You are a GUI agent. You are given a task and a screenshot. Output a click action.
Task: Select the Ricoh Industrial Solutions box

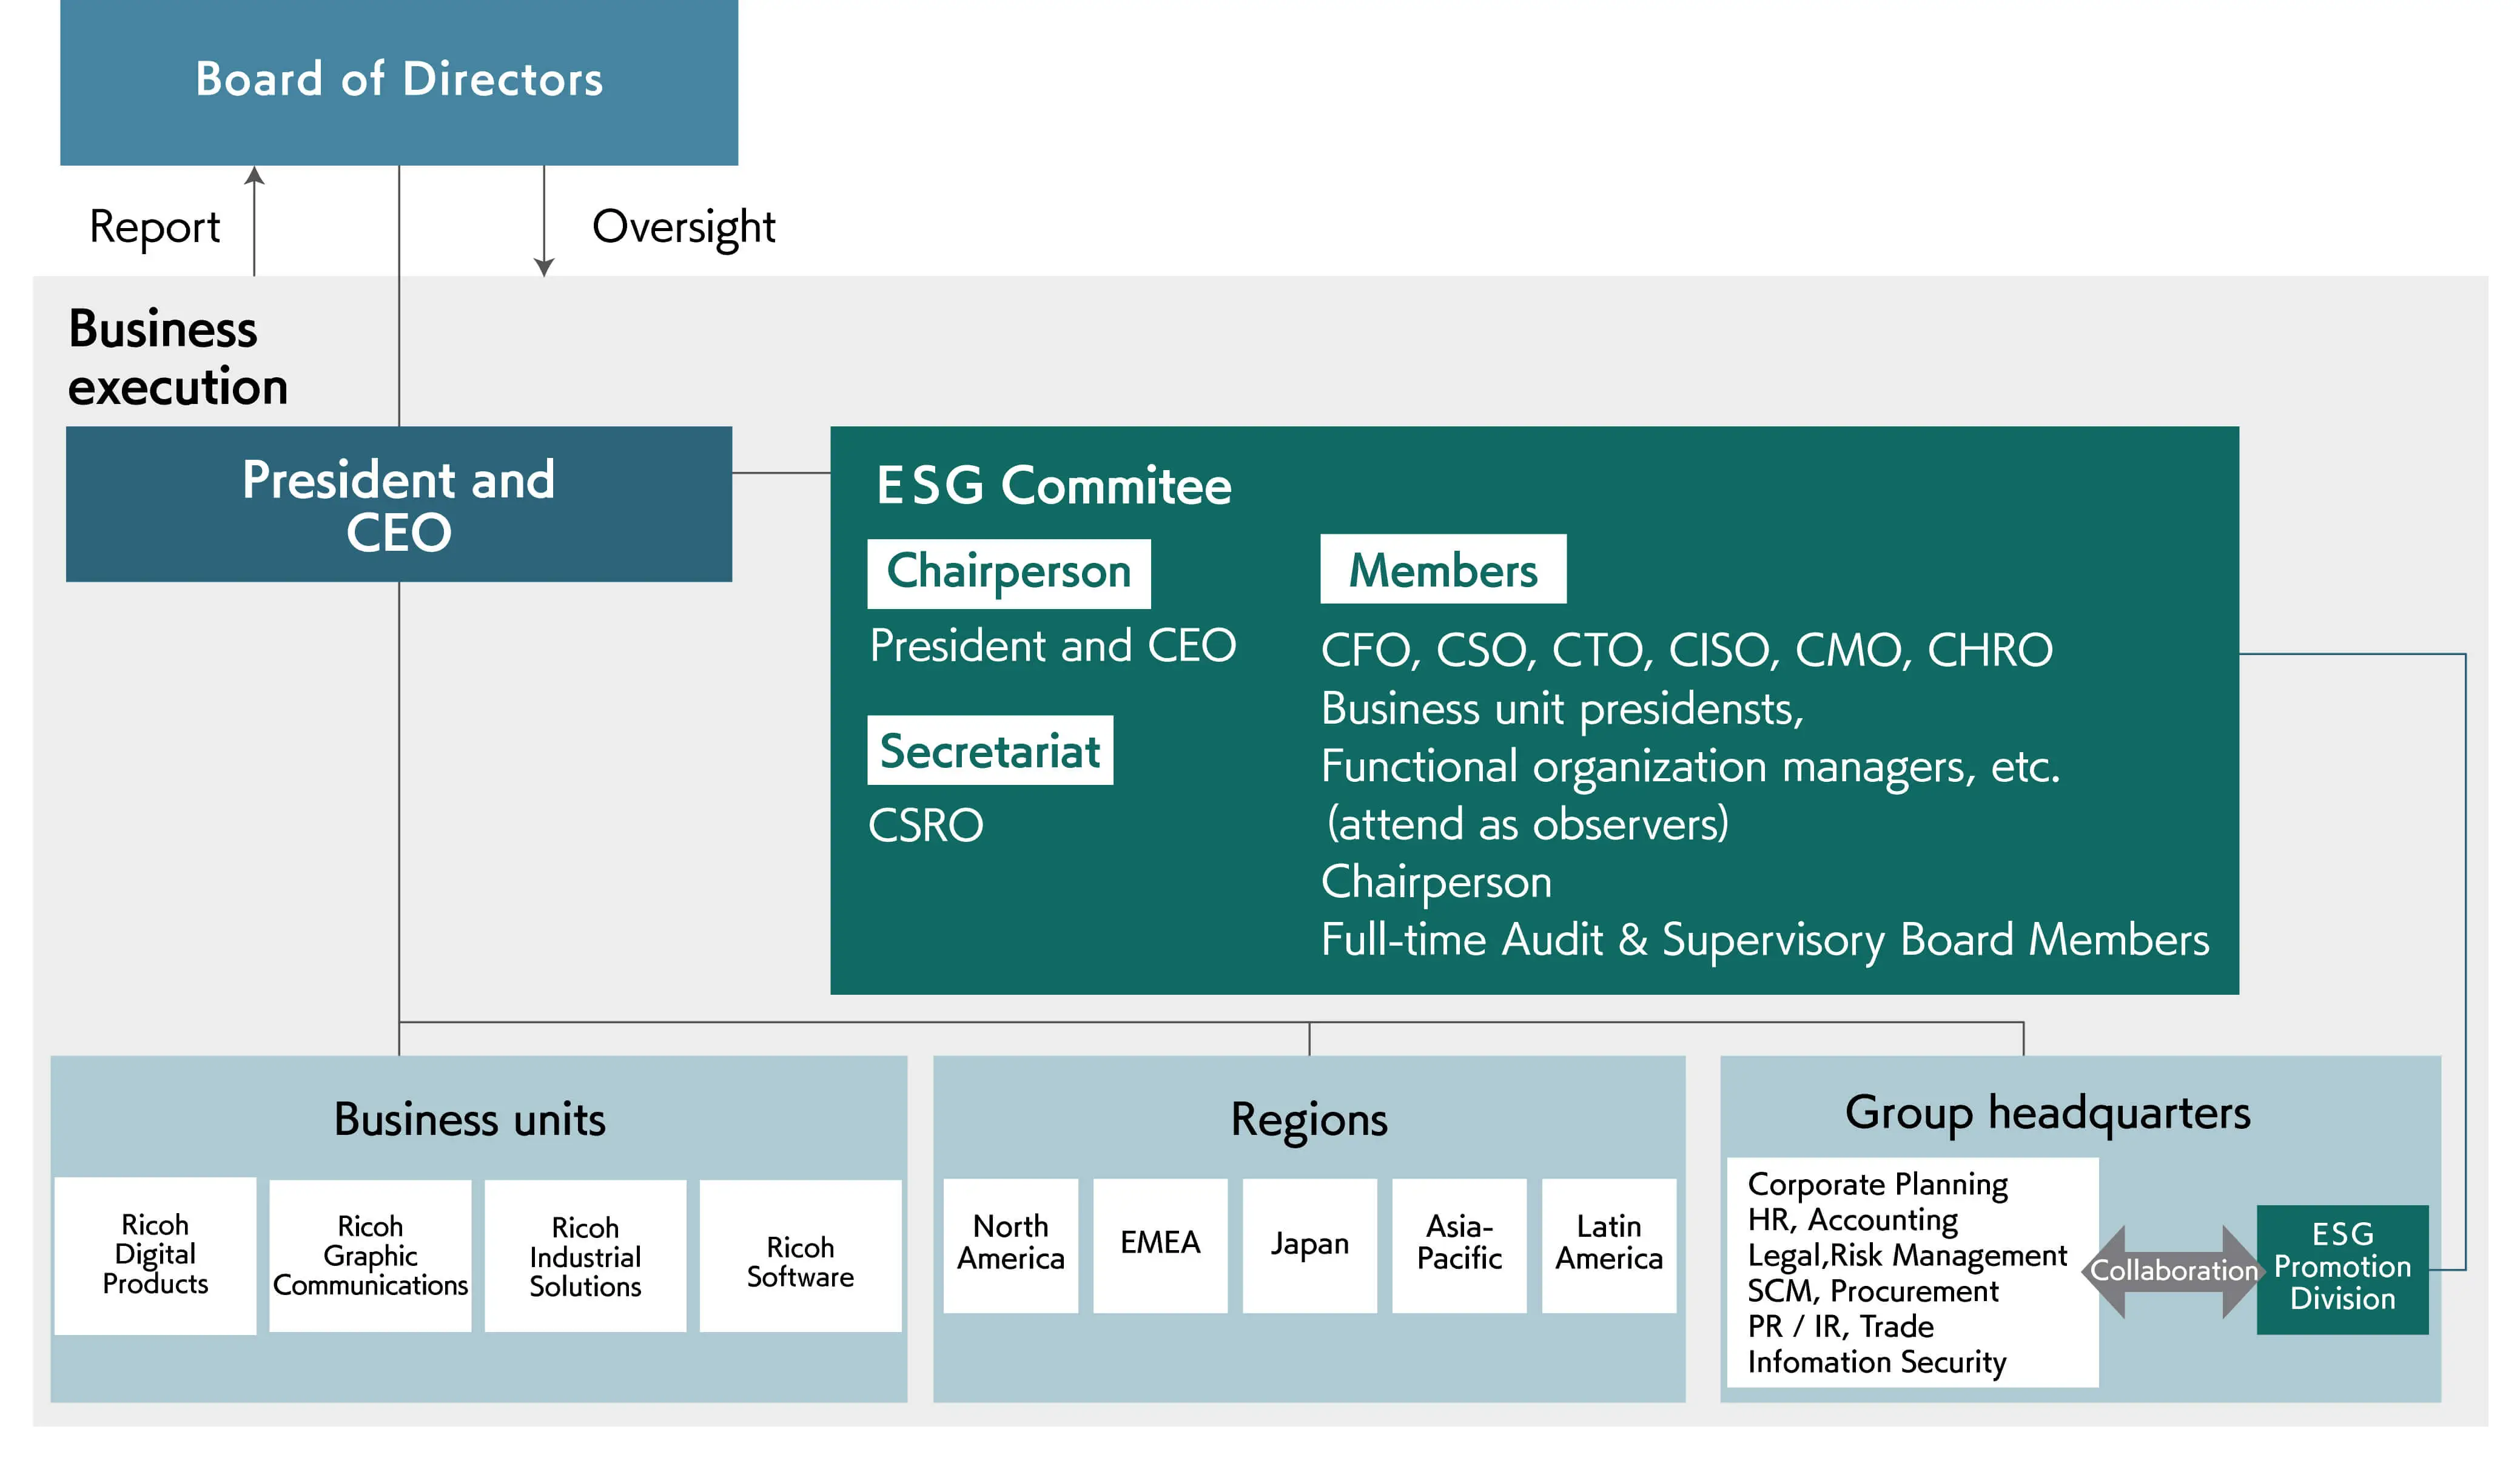[586, 1255]
